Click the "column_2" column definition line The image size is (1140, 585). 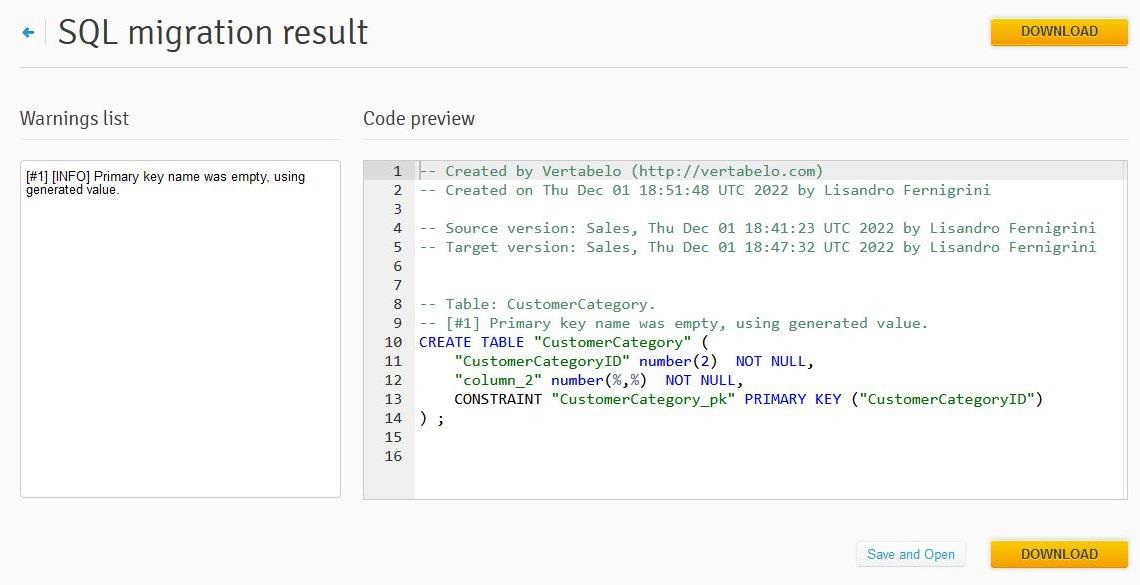tap(598, 380)
